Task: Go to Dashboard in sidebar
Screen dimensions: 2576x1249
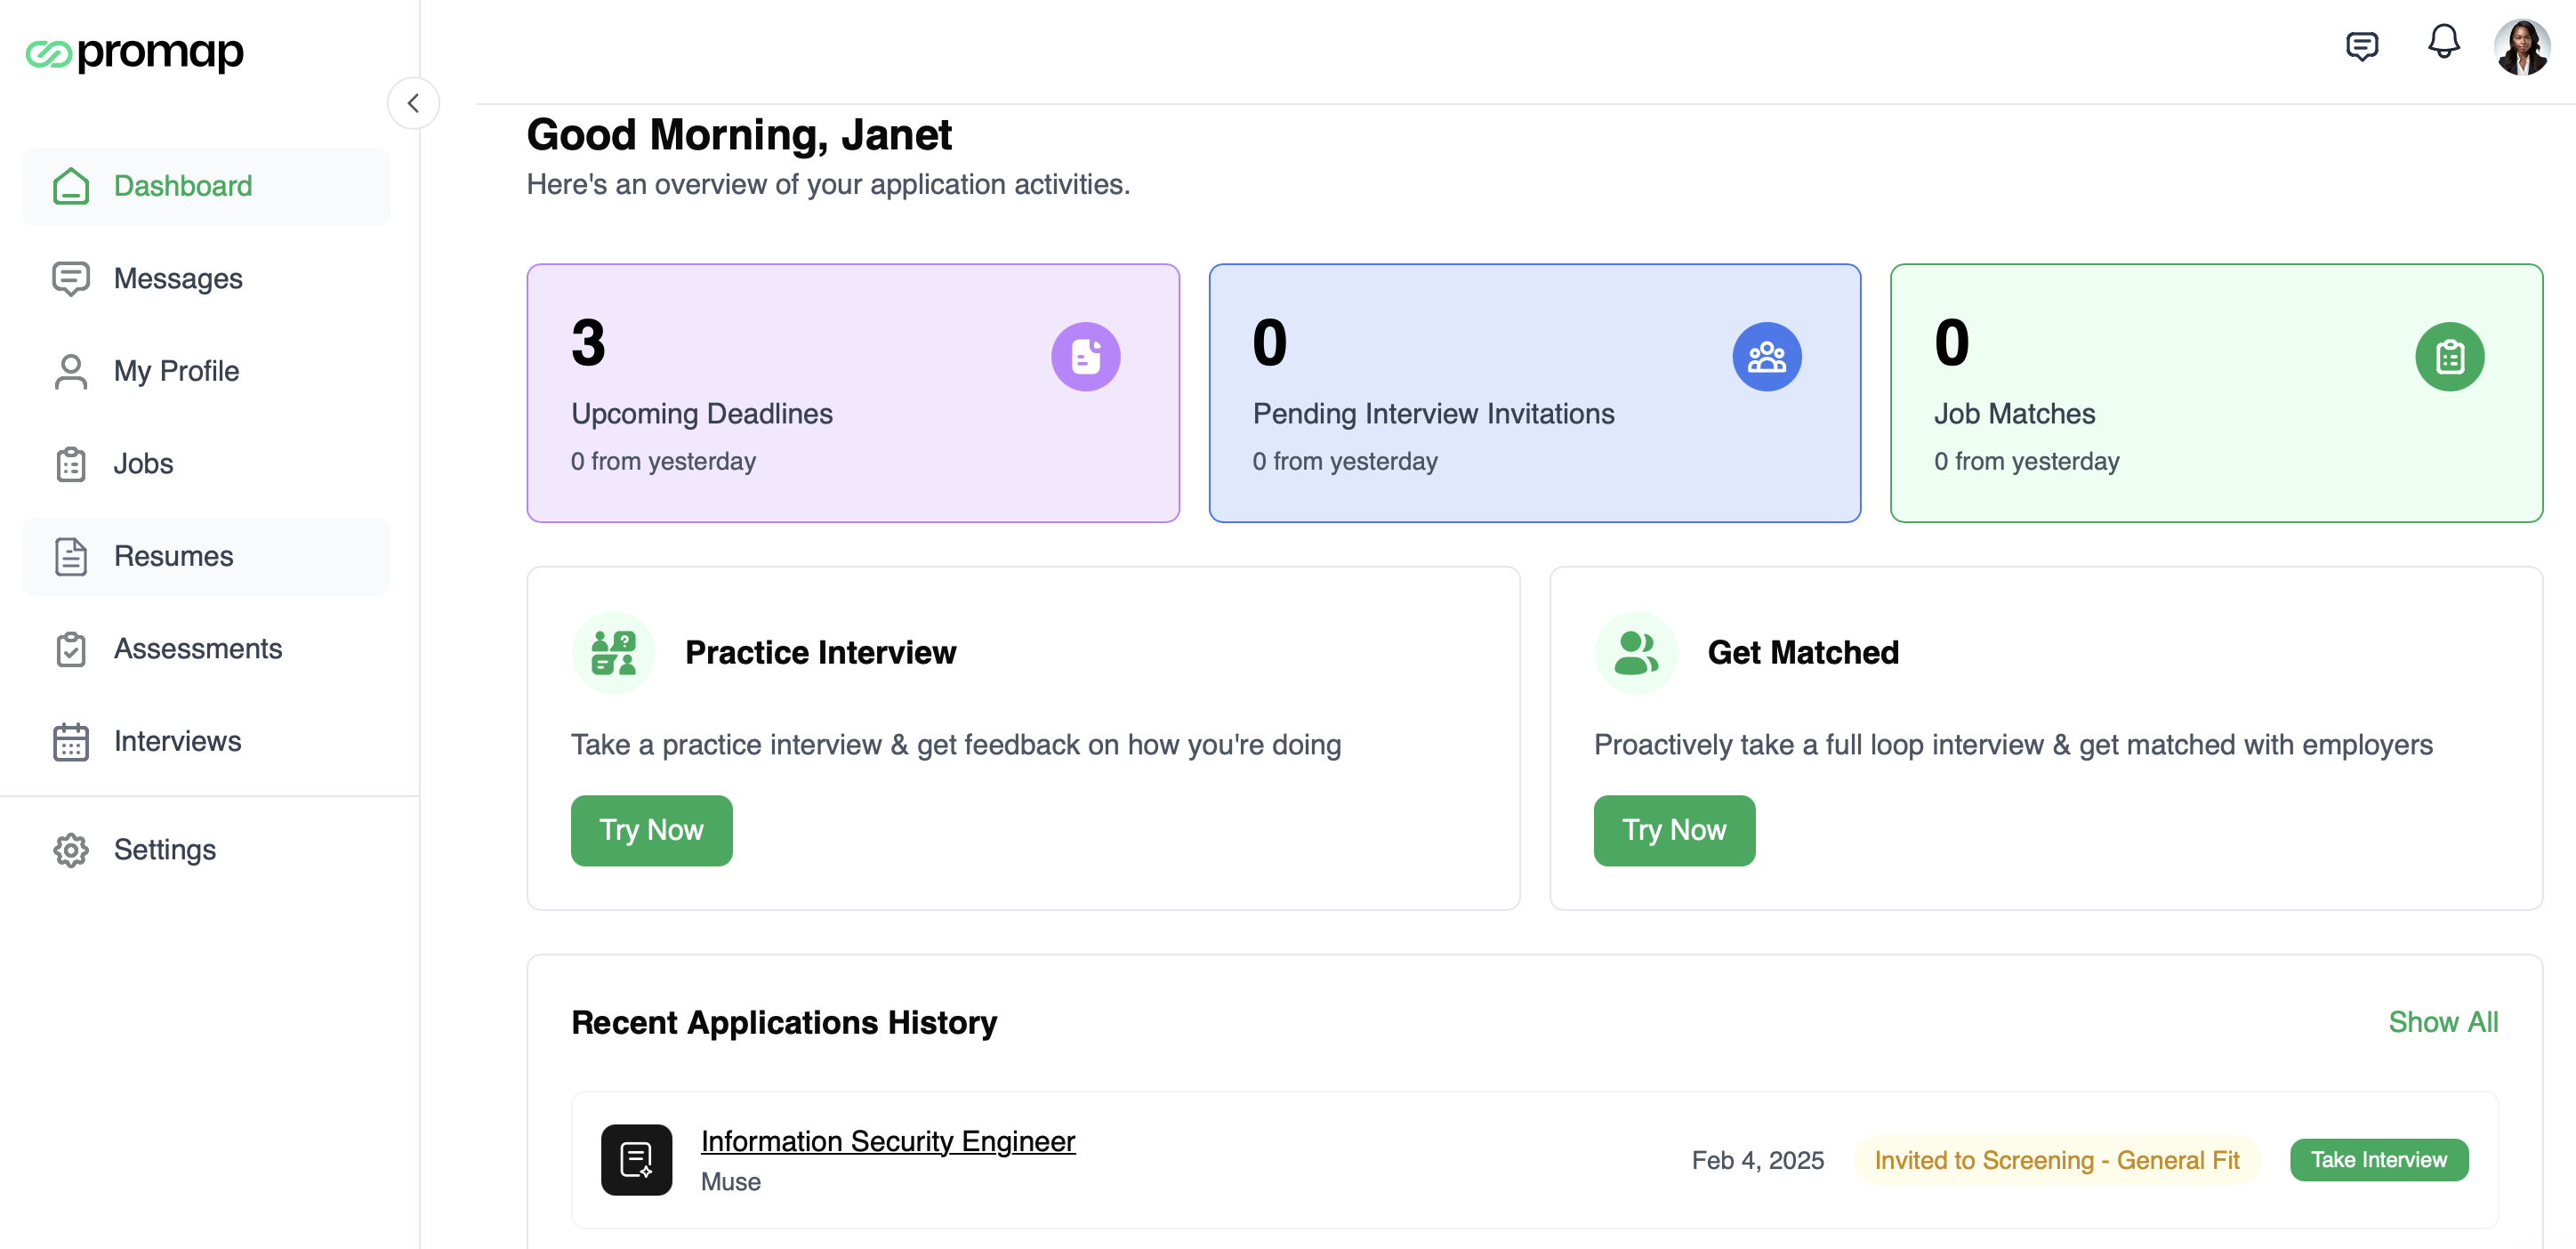Action: coord(205,186)
